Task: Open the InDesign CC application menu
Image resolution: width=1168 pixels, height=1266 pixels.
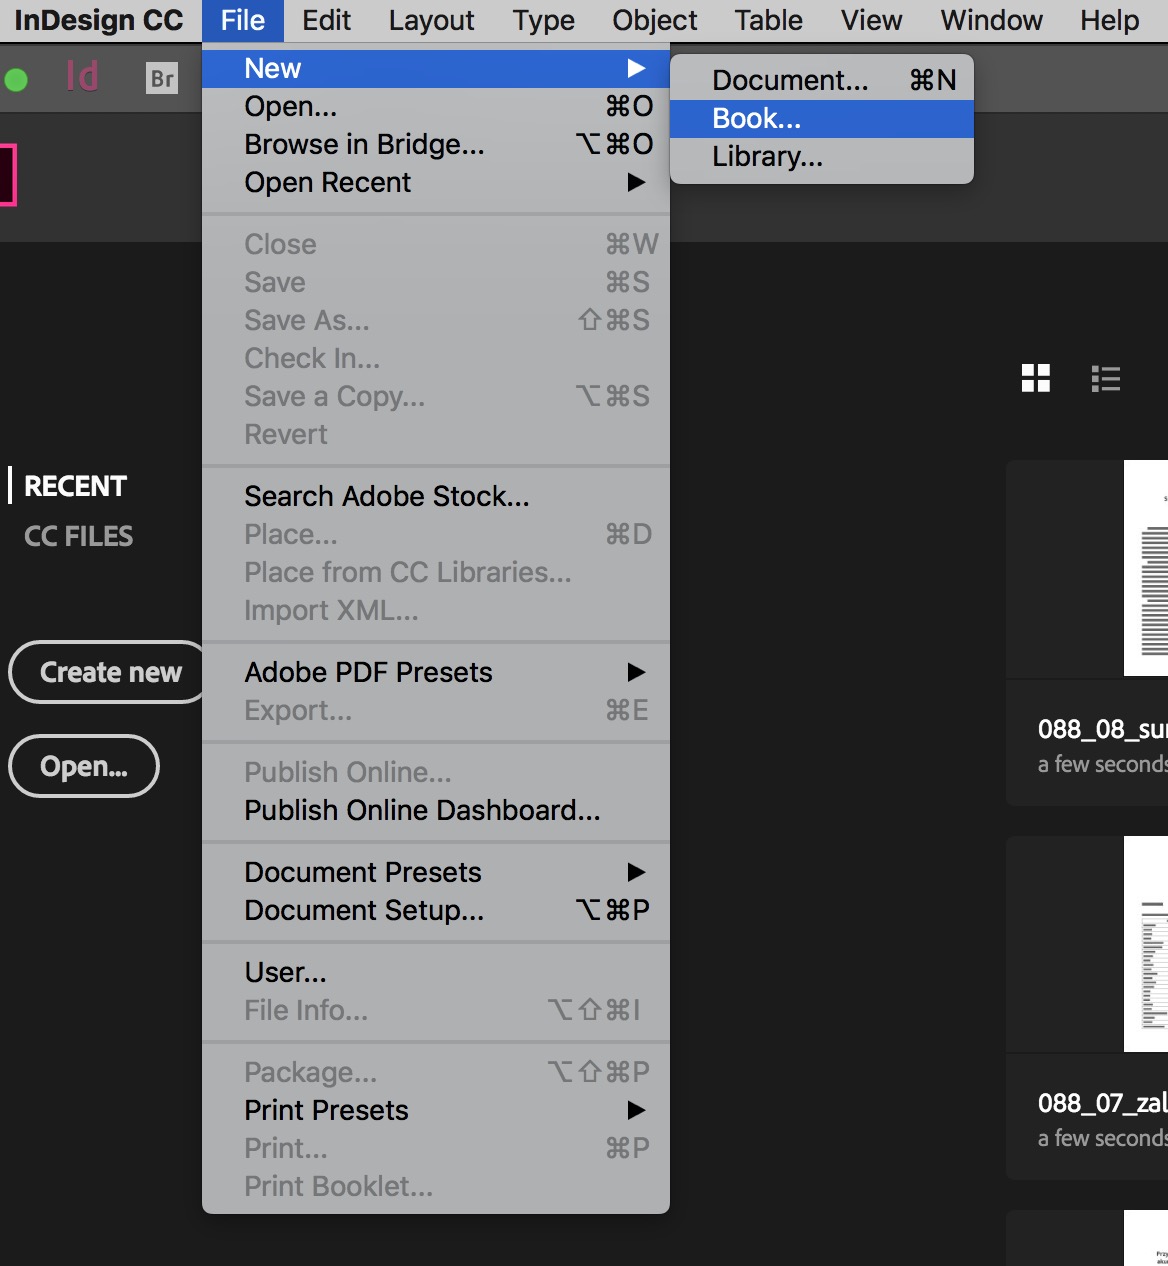Action: click(x=99, y=20)
